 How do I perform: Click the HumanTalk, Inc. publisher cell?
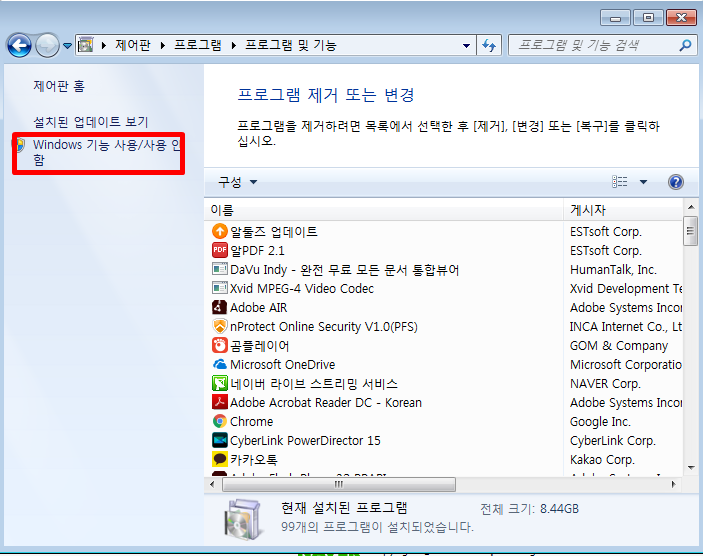(x=613, y=269)
